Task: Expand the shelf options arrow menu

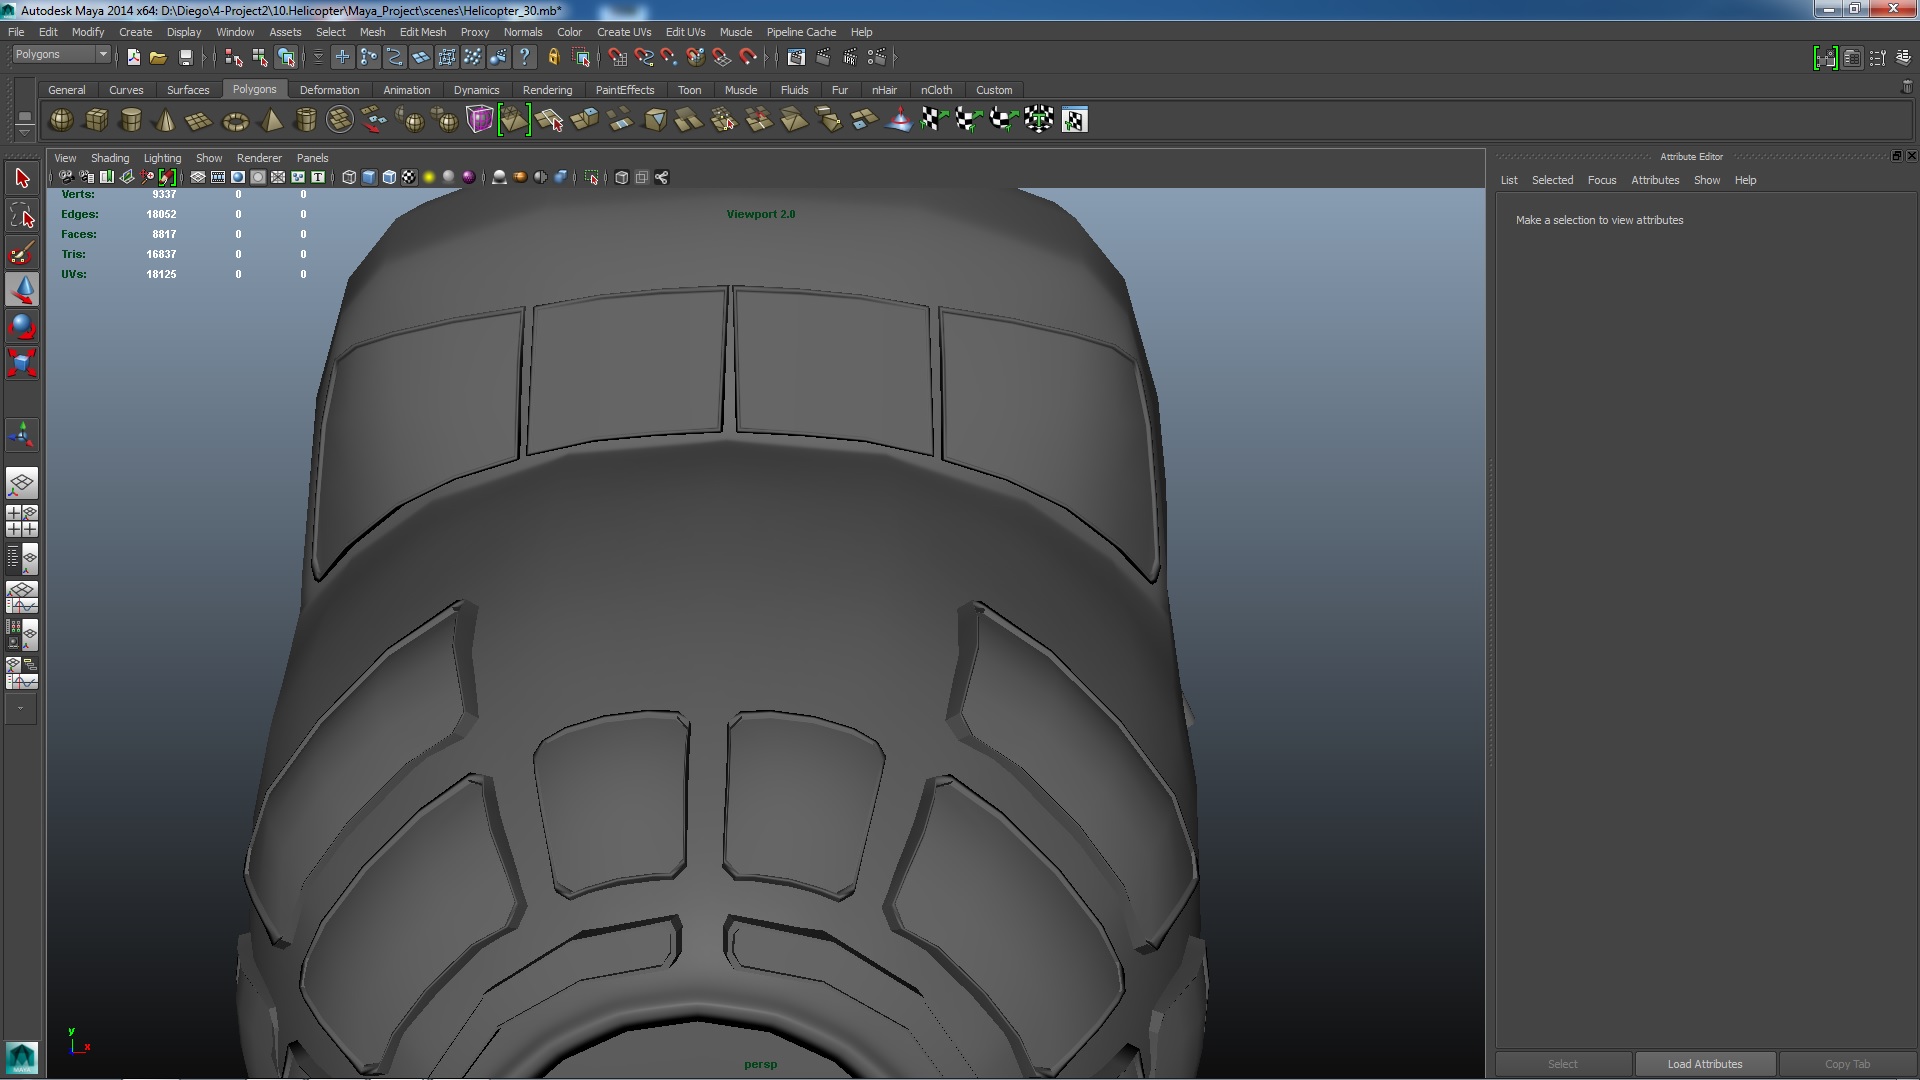Action: coord(25,133)
